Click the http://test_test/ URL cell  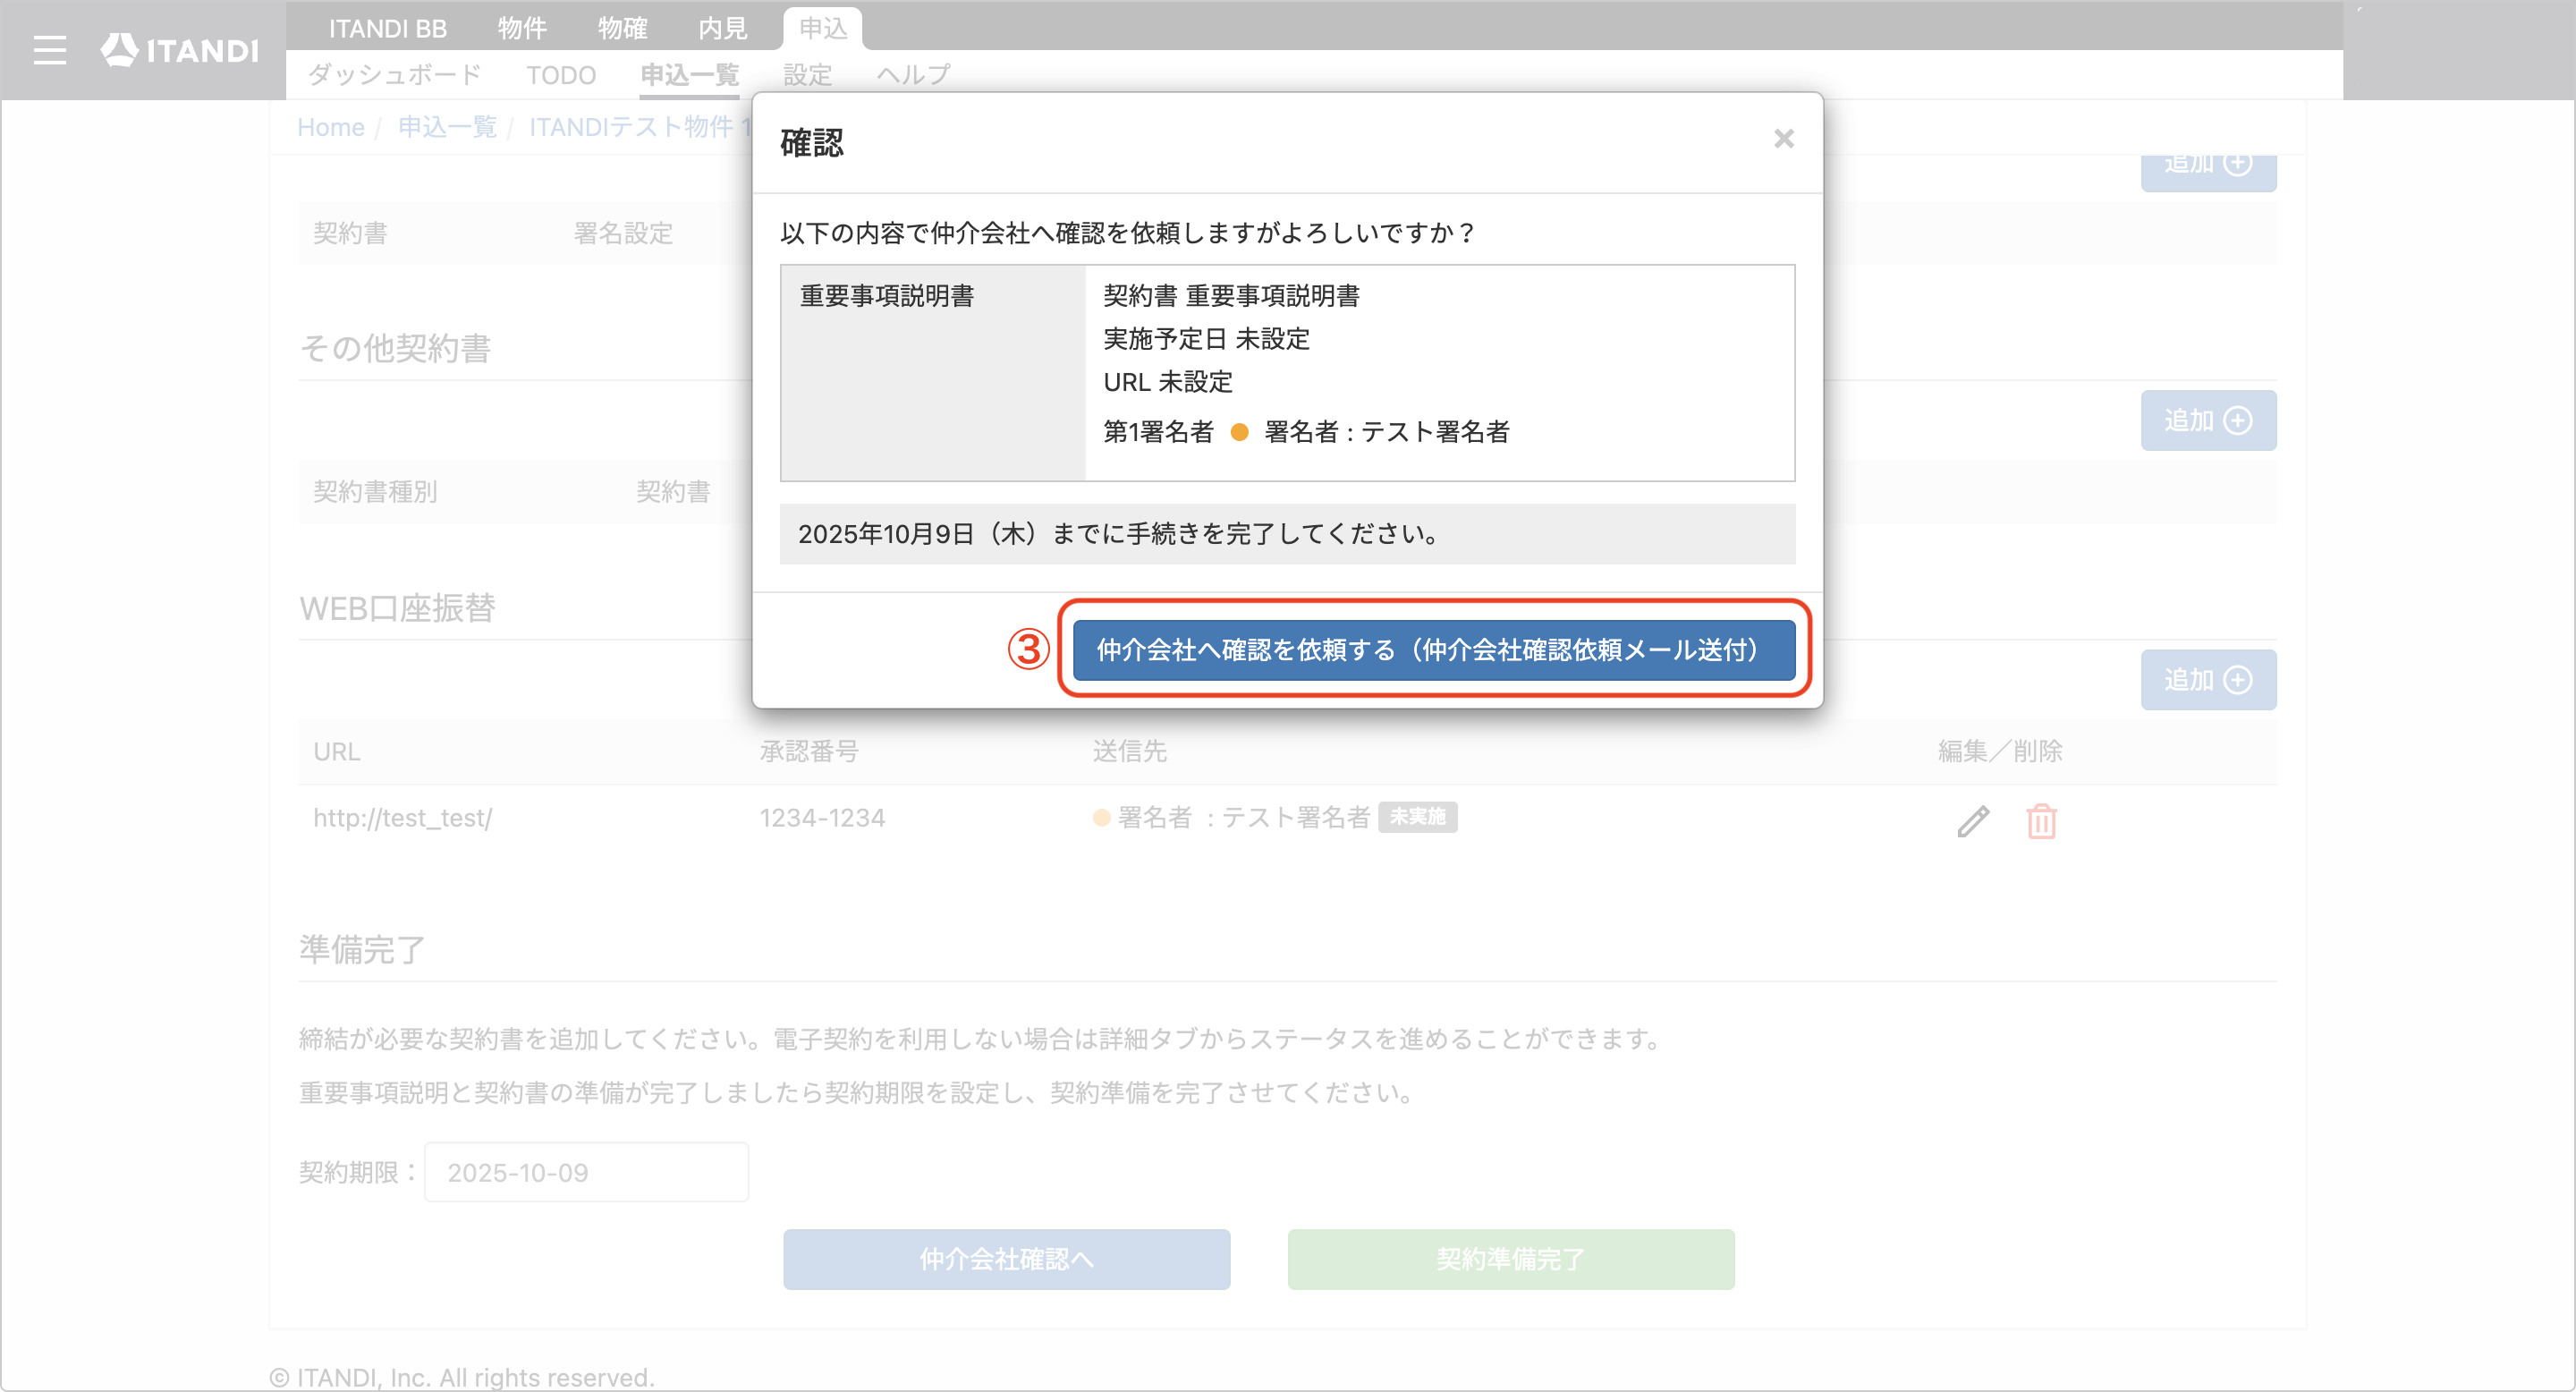(x=402, y=818)
